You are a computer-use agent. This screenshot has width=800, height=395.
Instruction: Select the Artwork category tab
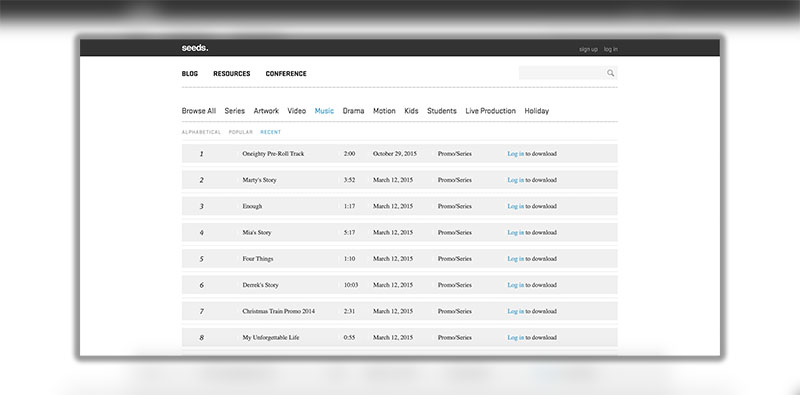click(266, 111)
